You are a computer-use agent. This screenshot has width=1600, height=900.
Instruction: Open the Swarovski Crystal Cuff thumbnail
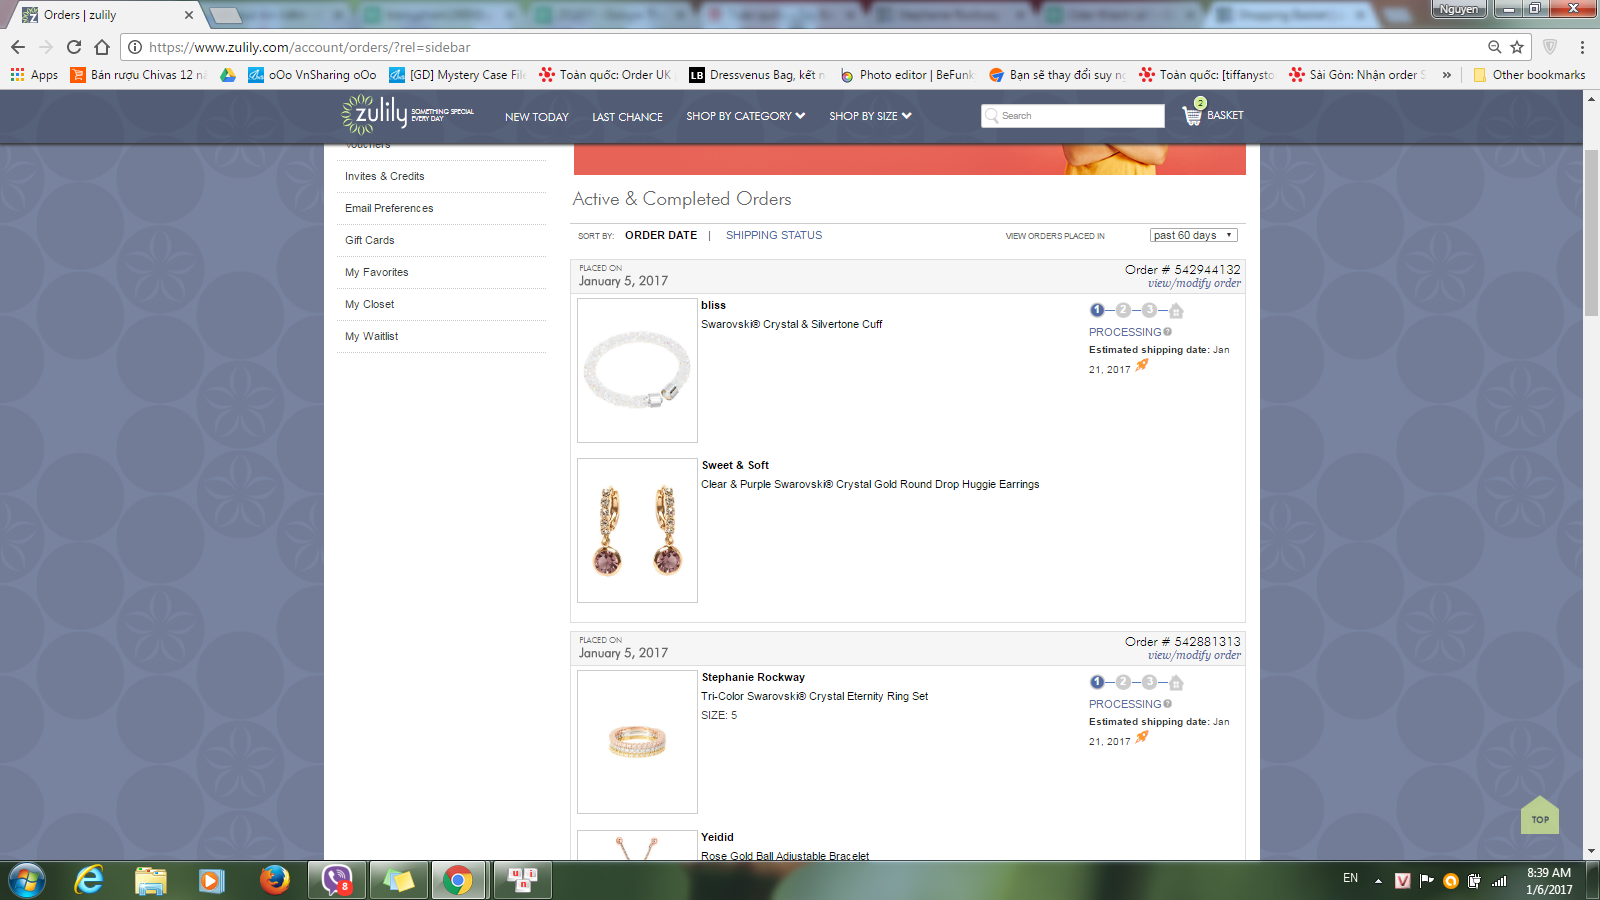click(637, 371)
